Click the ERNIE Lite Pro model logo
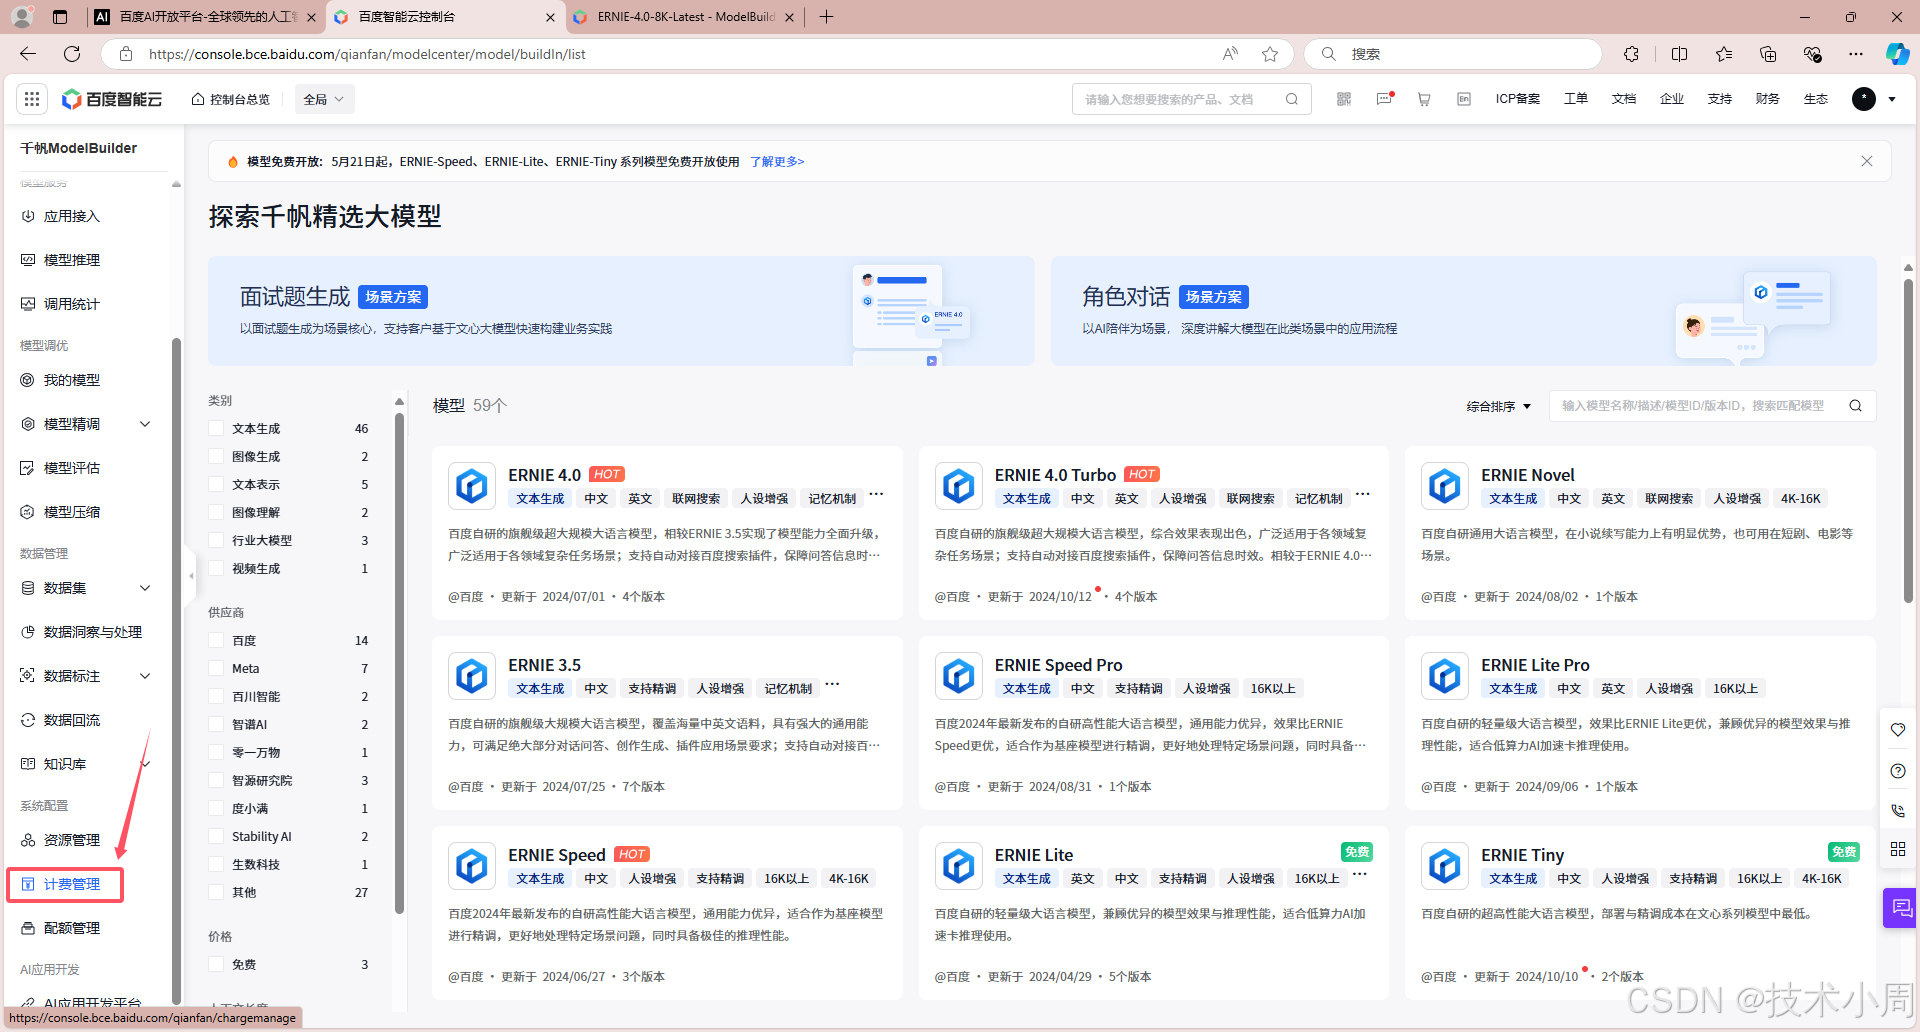The width and height of the screenshot is (1920, 1032). 1445,677
